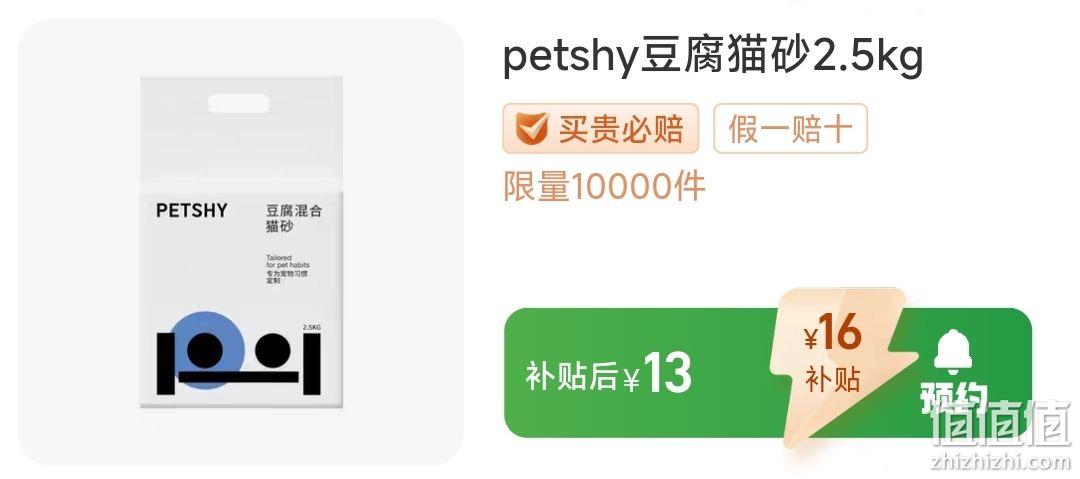Viewport: 1080px width, 479px height.
Task: Open the 假一赔十 guarantee badge
Action: click(x=790, y=128)
